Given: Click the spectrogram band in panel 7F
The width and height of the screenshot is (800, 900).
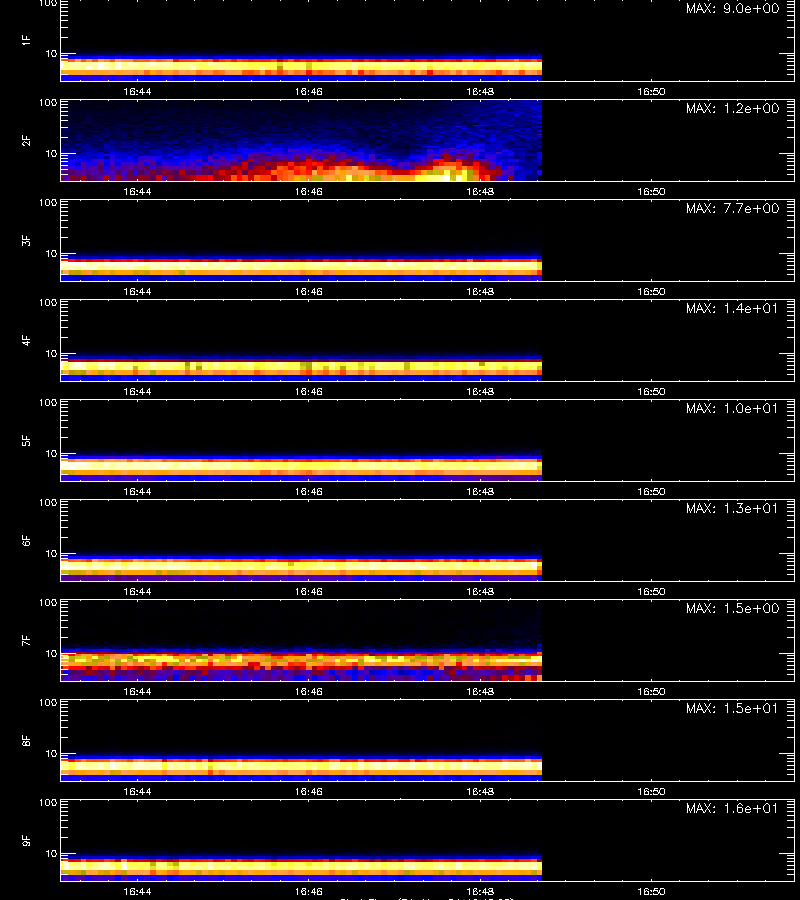Looking at the screenshot, I should pyautogui.click(x=301, y=665).
